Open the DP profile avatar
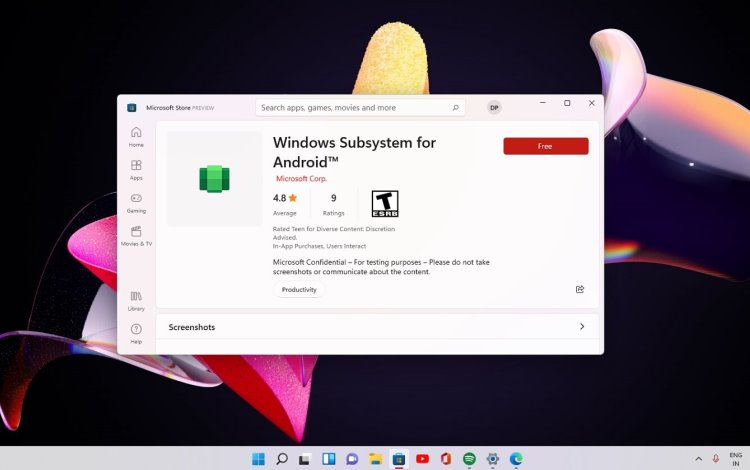Screen dimensions: 750x470 point(494,108)
